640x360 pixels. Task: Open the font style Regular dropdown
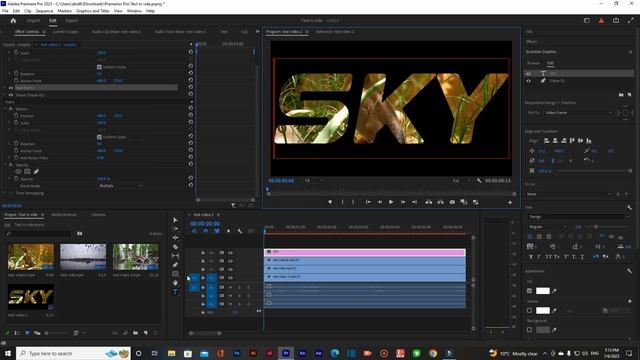pos(548,227)
